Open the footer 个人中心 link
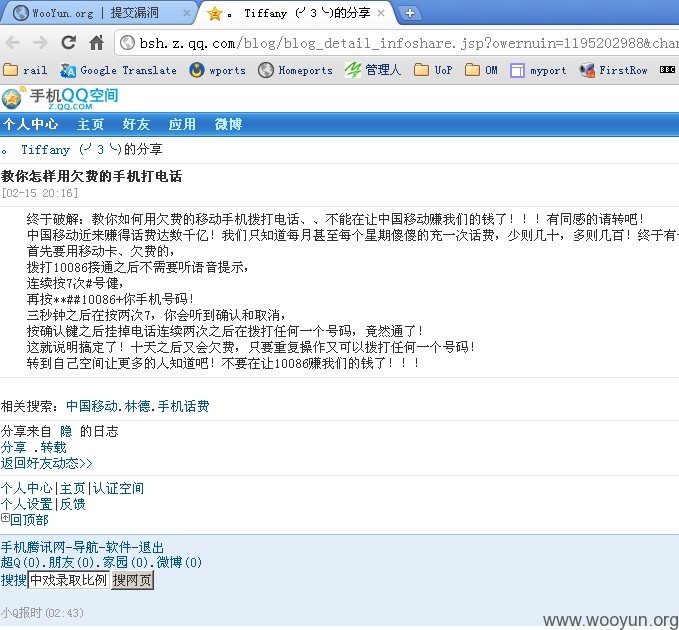Viewport: 679px width, 630px height. coord(26,488)
